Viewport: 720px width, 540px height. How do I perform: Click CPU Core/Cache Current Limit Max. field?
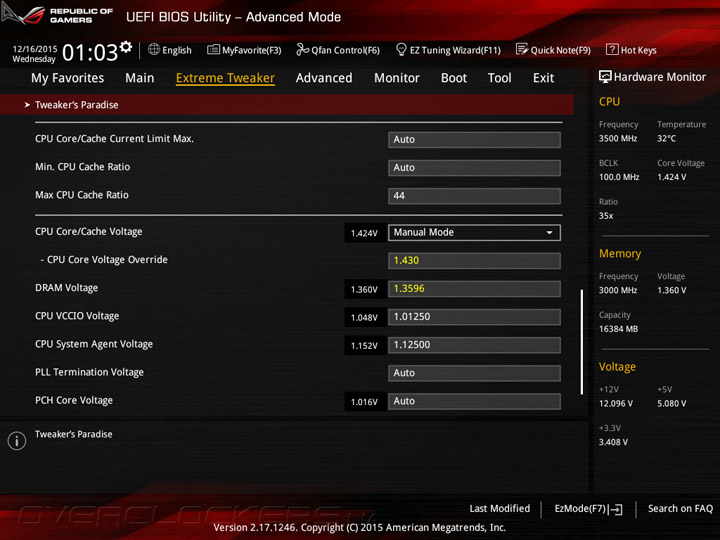(474, 140)
